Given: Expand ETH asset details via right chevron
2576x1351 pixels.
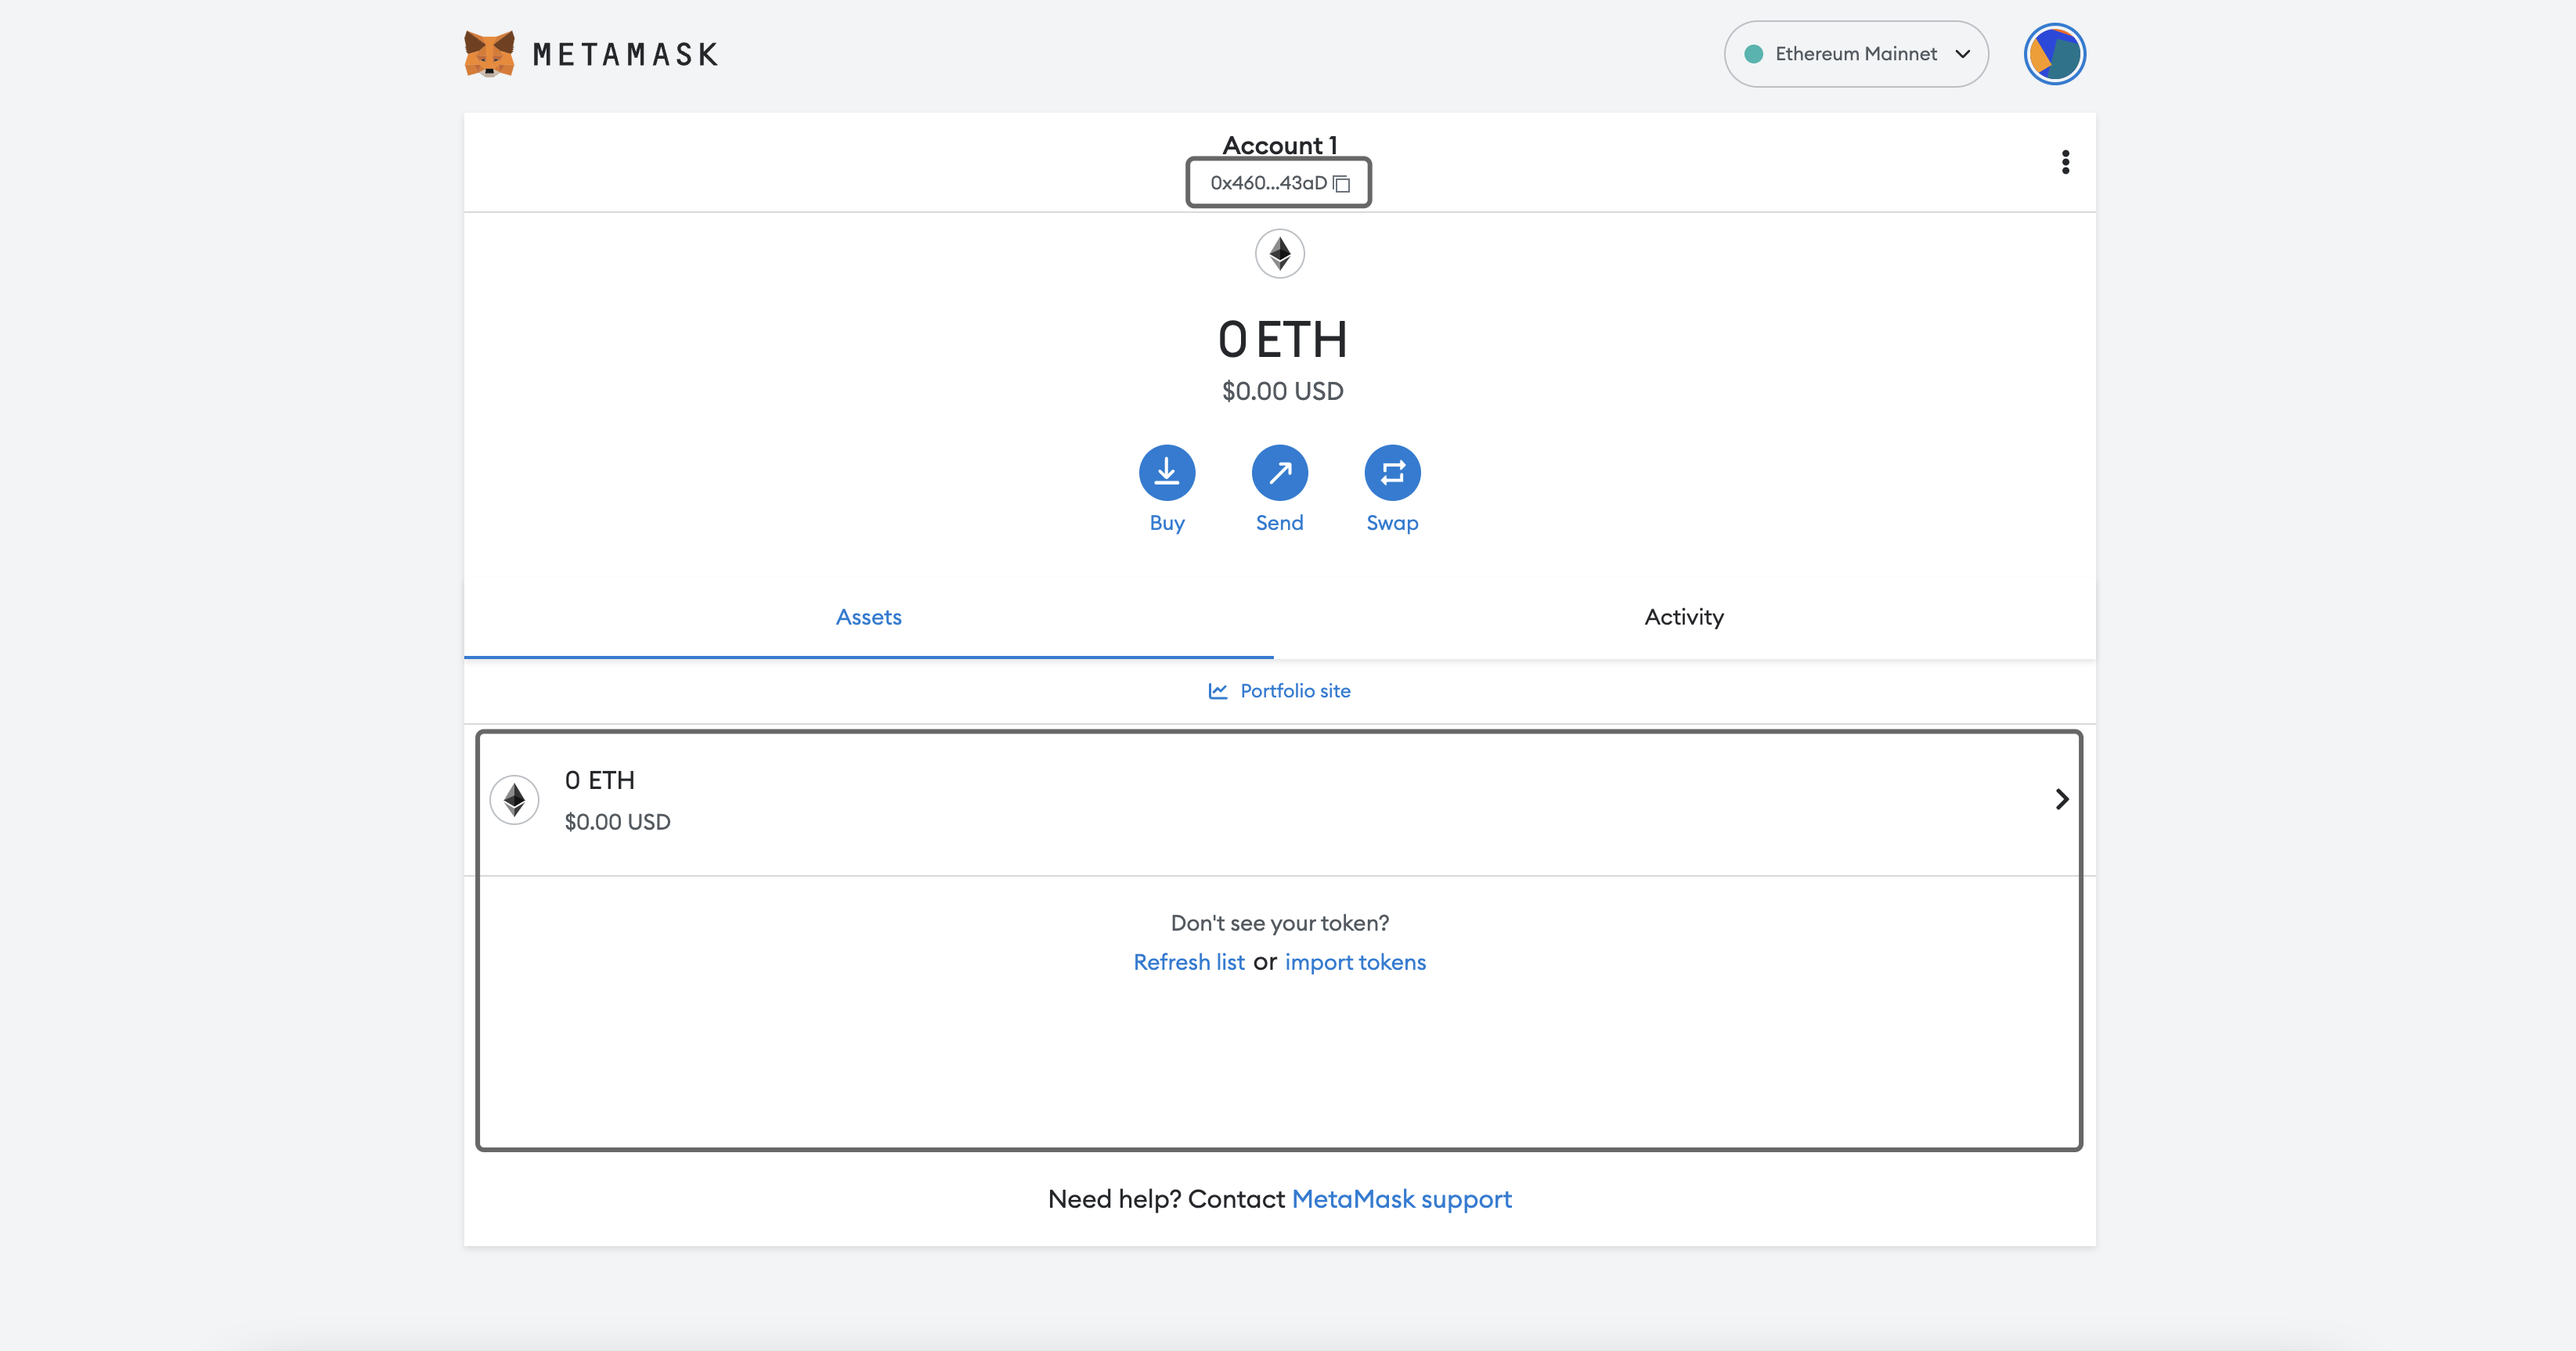Looking at the screenshot, I should (2061, 799).
